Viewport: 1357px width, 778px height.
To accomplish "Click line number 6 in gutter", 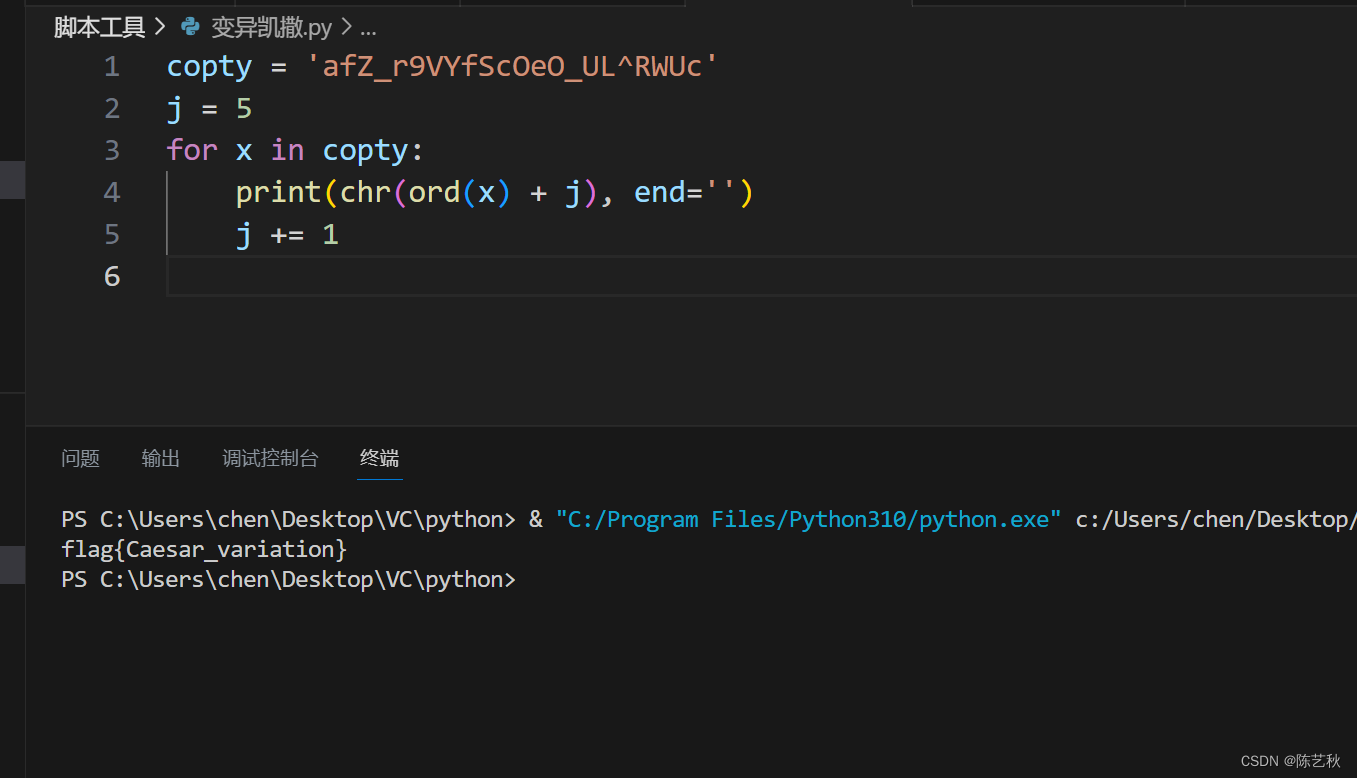I will click(x=112, y=277).
